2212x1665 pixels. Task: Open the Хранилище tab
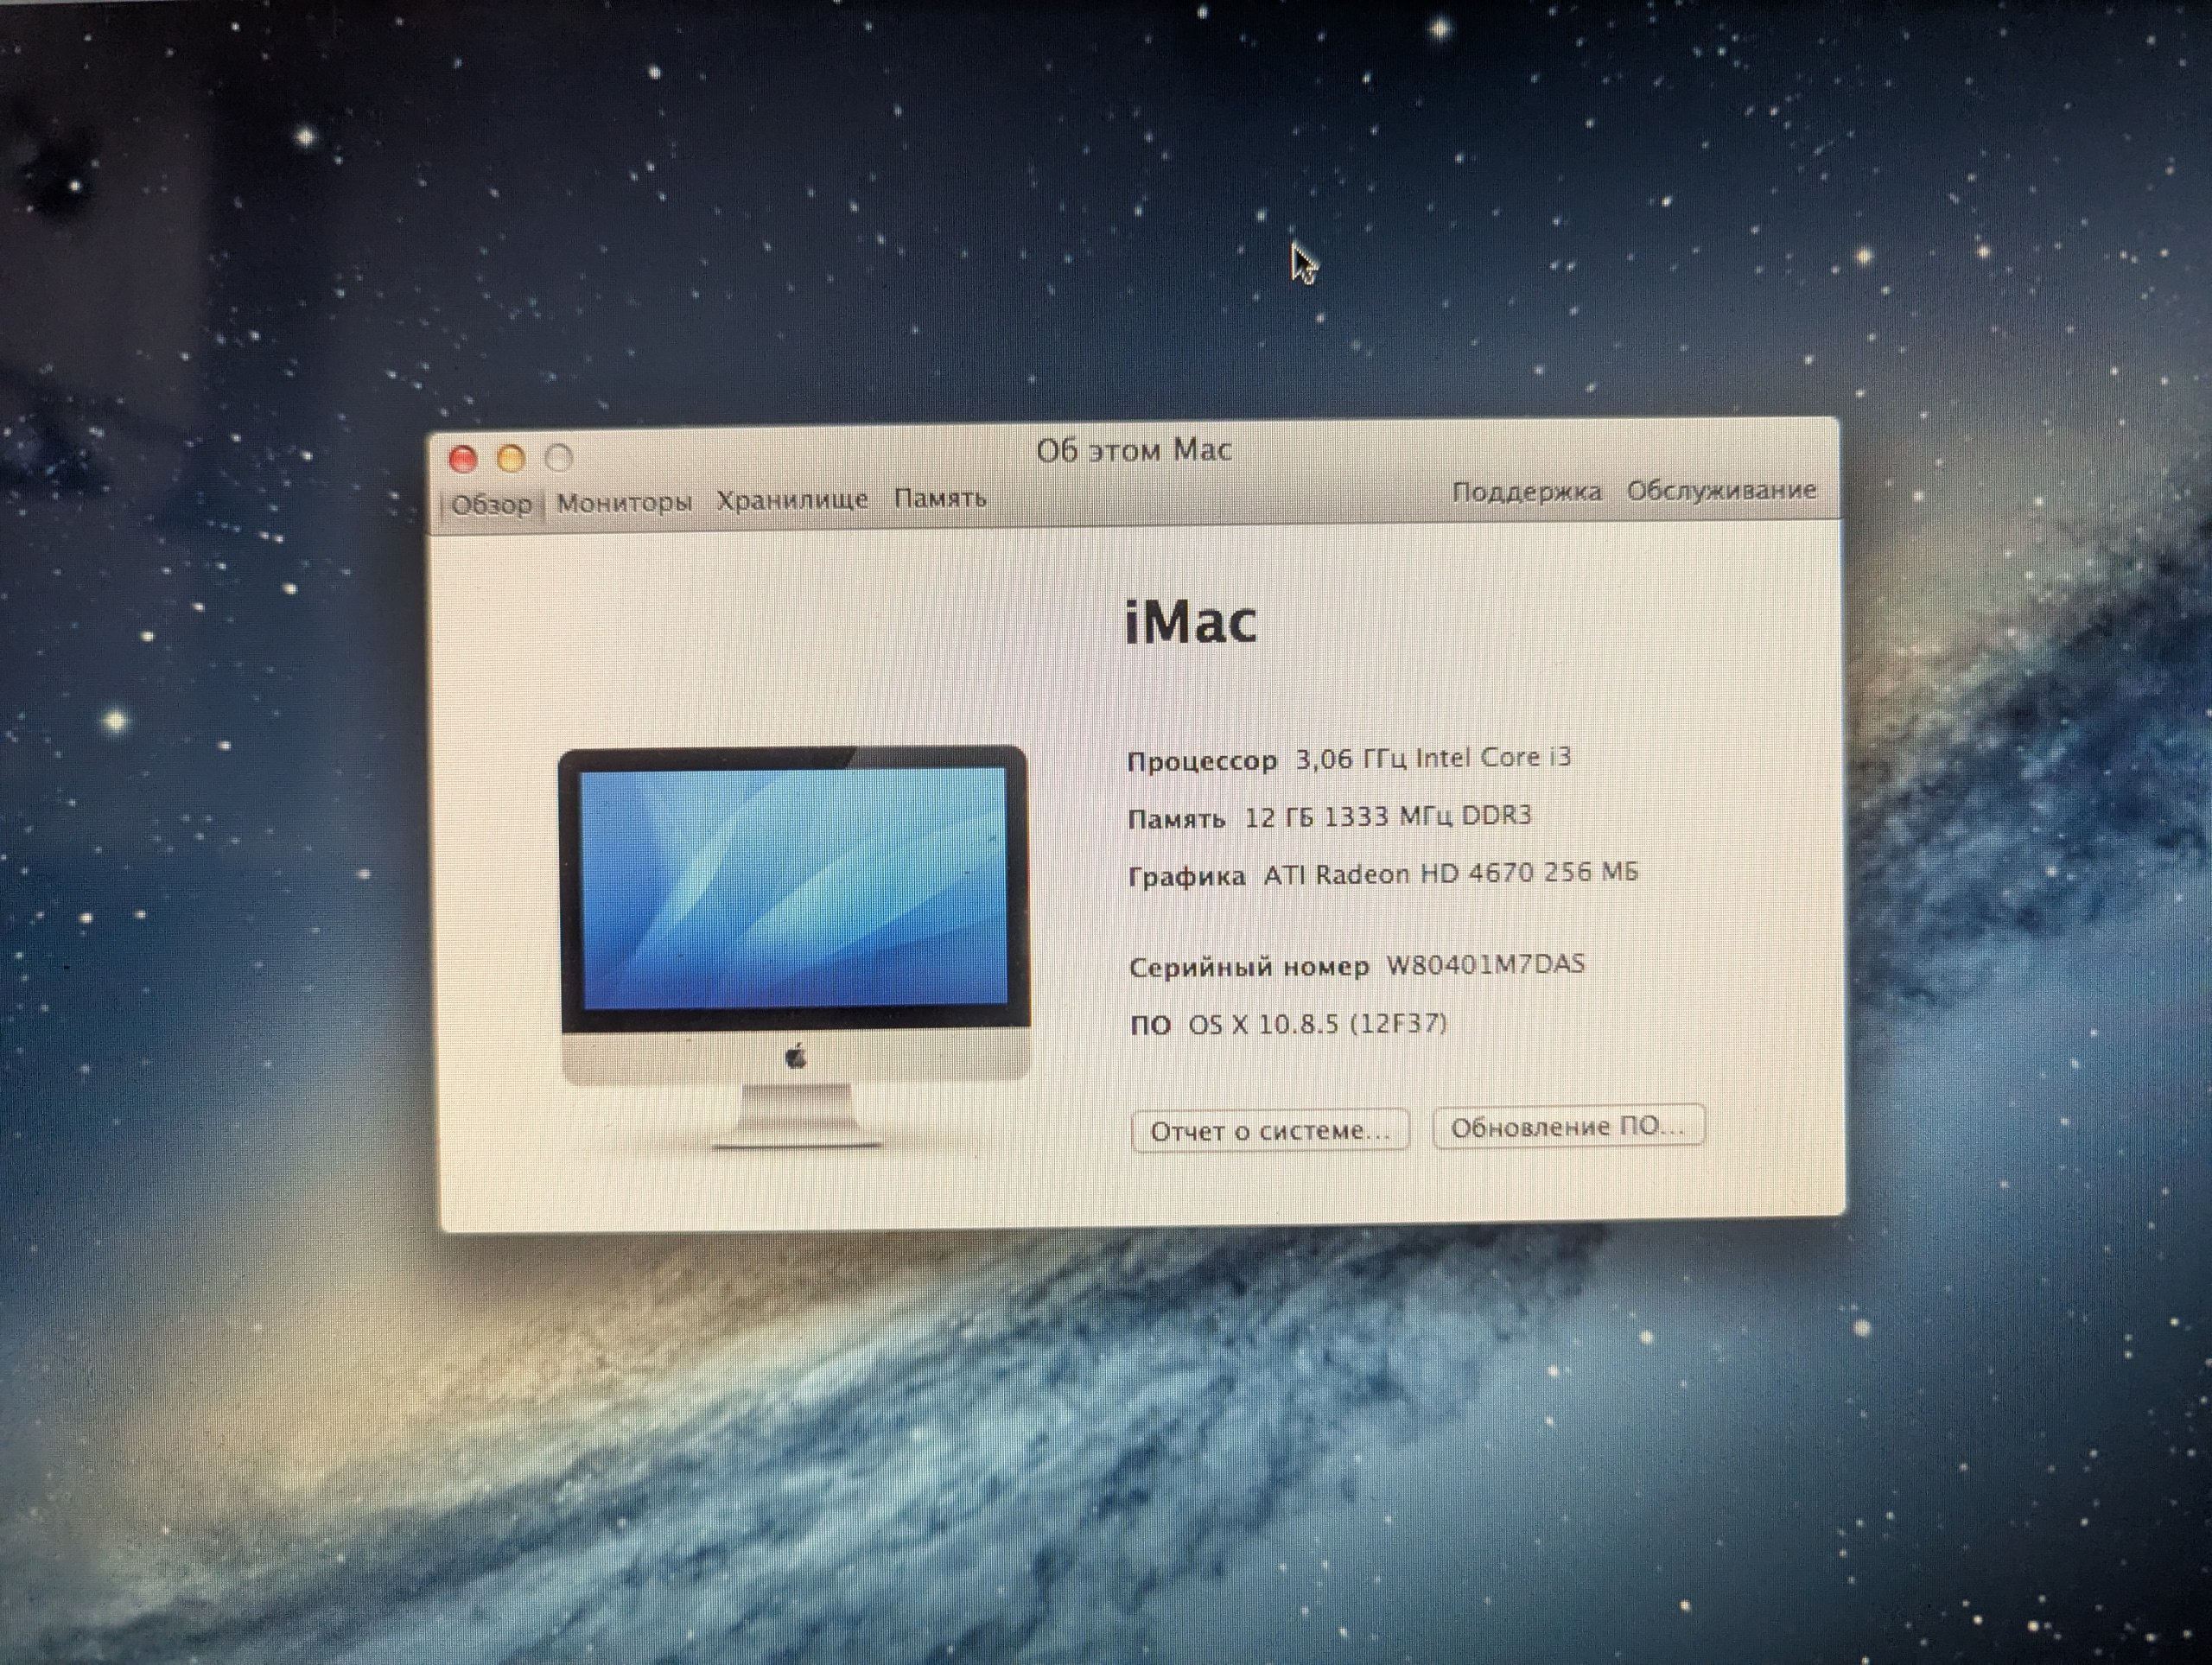point(792,500)
